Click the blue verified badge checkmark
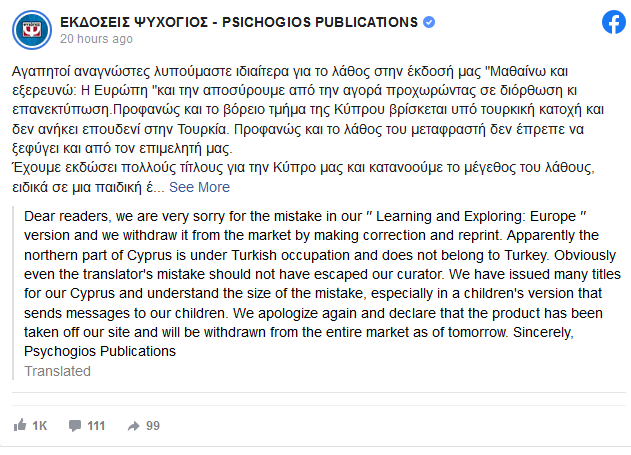Screen dimensions: 631x455 point(429,22)
